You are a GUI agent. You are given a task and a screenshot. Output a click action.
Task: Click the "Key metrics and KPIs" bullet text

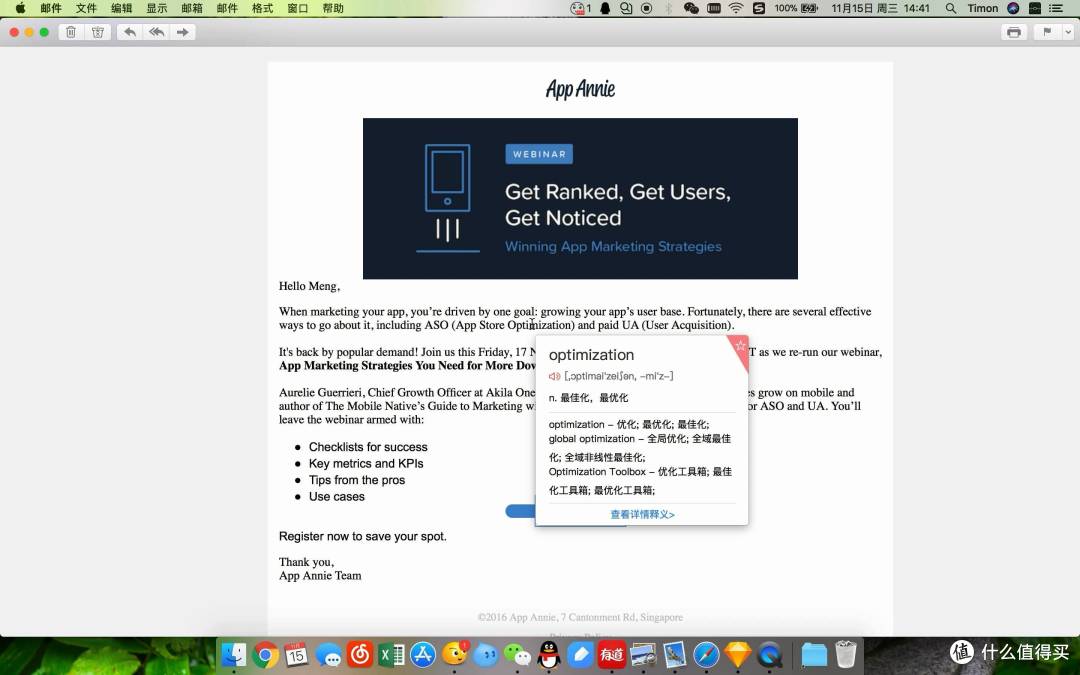pyautogui.click(x=366, y=464)
